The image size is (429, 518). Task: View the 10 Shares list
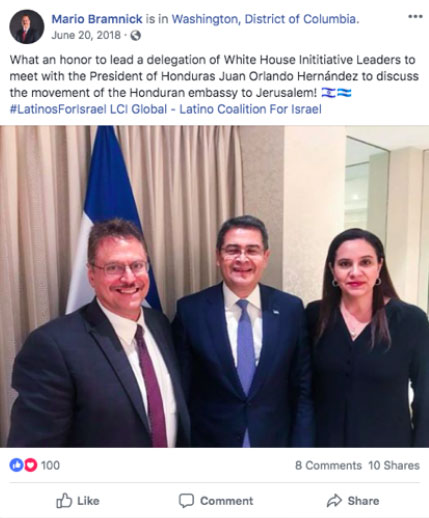pos(394,465)
